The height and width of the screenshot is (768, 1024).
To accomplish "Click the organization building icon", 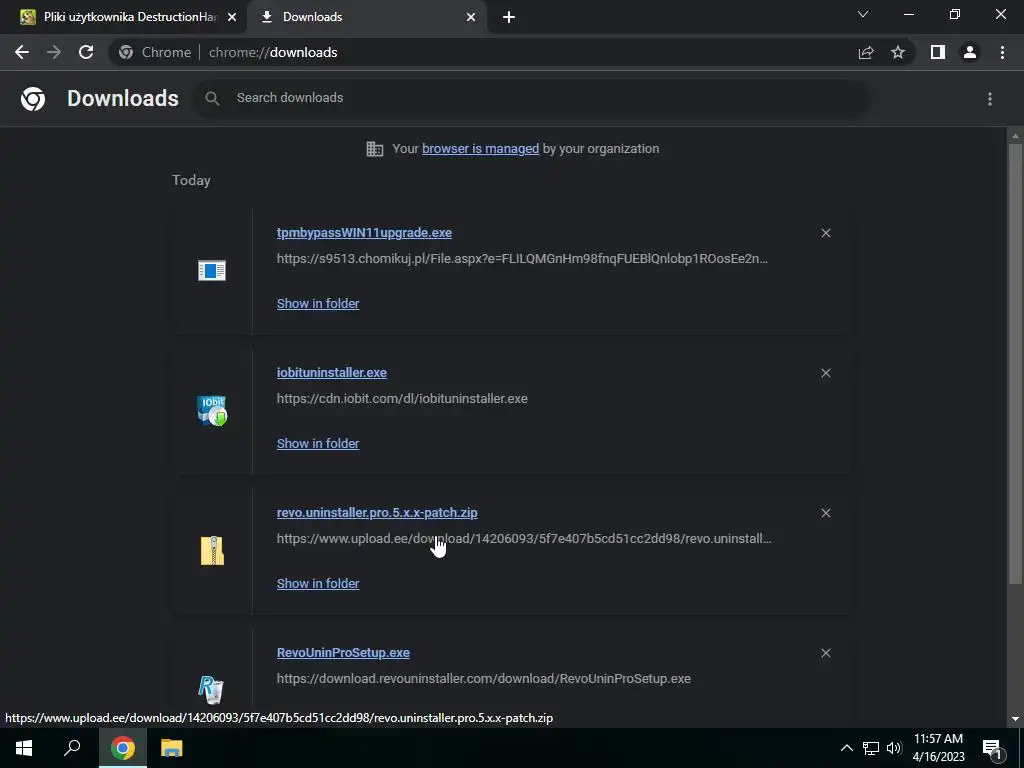I will (x=375, y=149).
